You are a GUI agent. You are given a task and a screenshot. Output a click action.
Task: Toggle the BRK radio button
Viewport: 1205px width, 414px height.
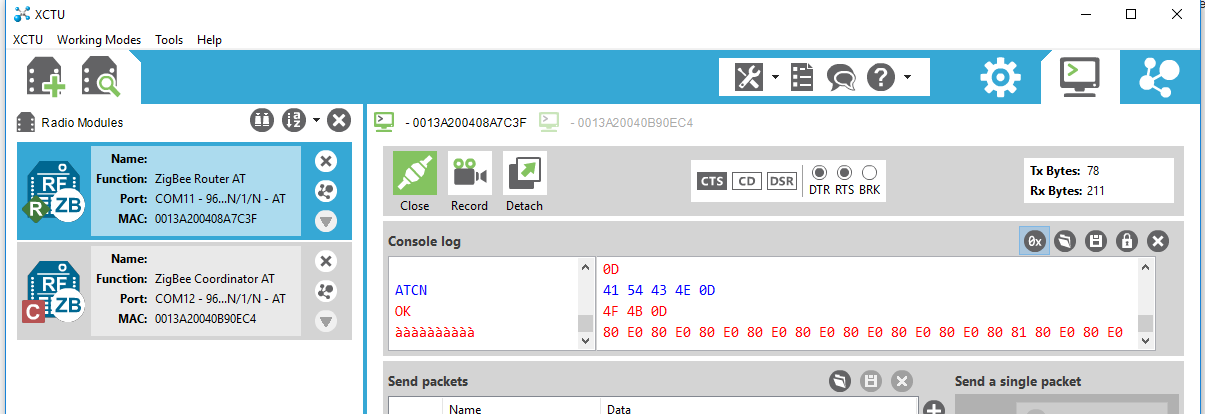click(869, 172)
